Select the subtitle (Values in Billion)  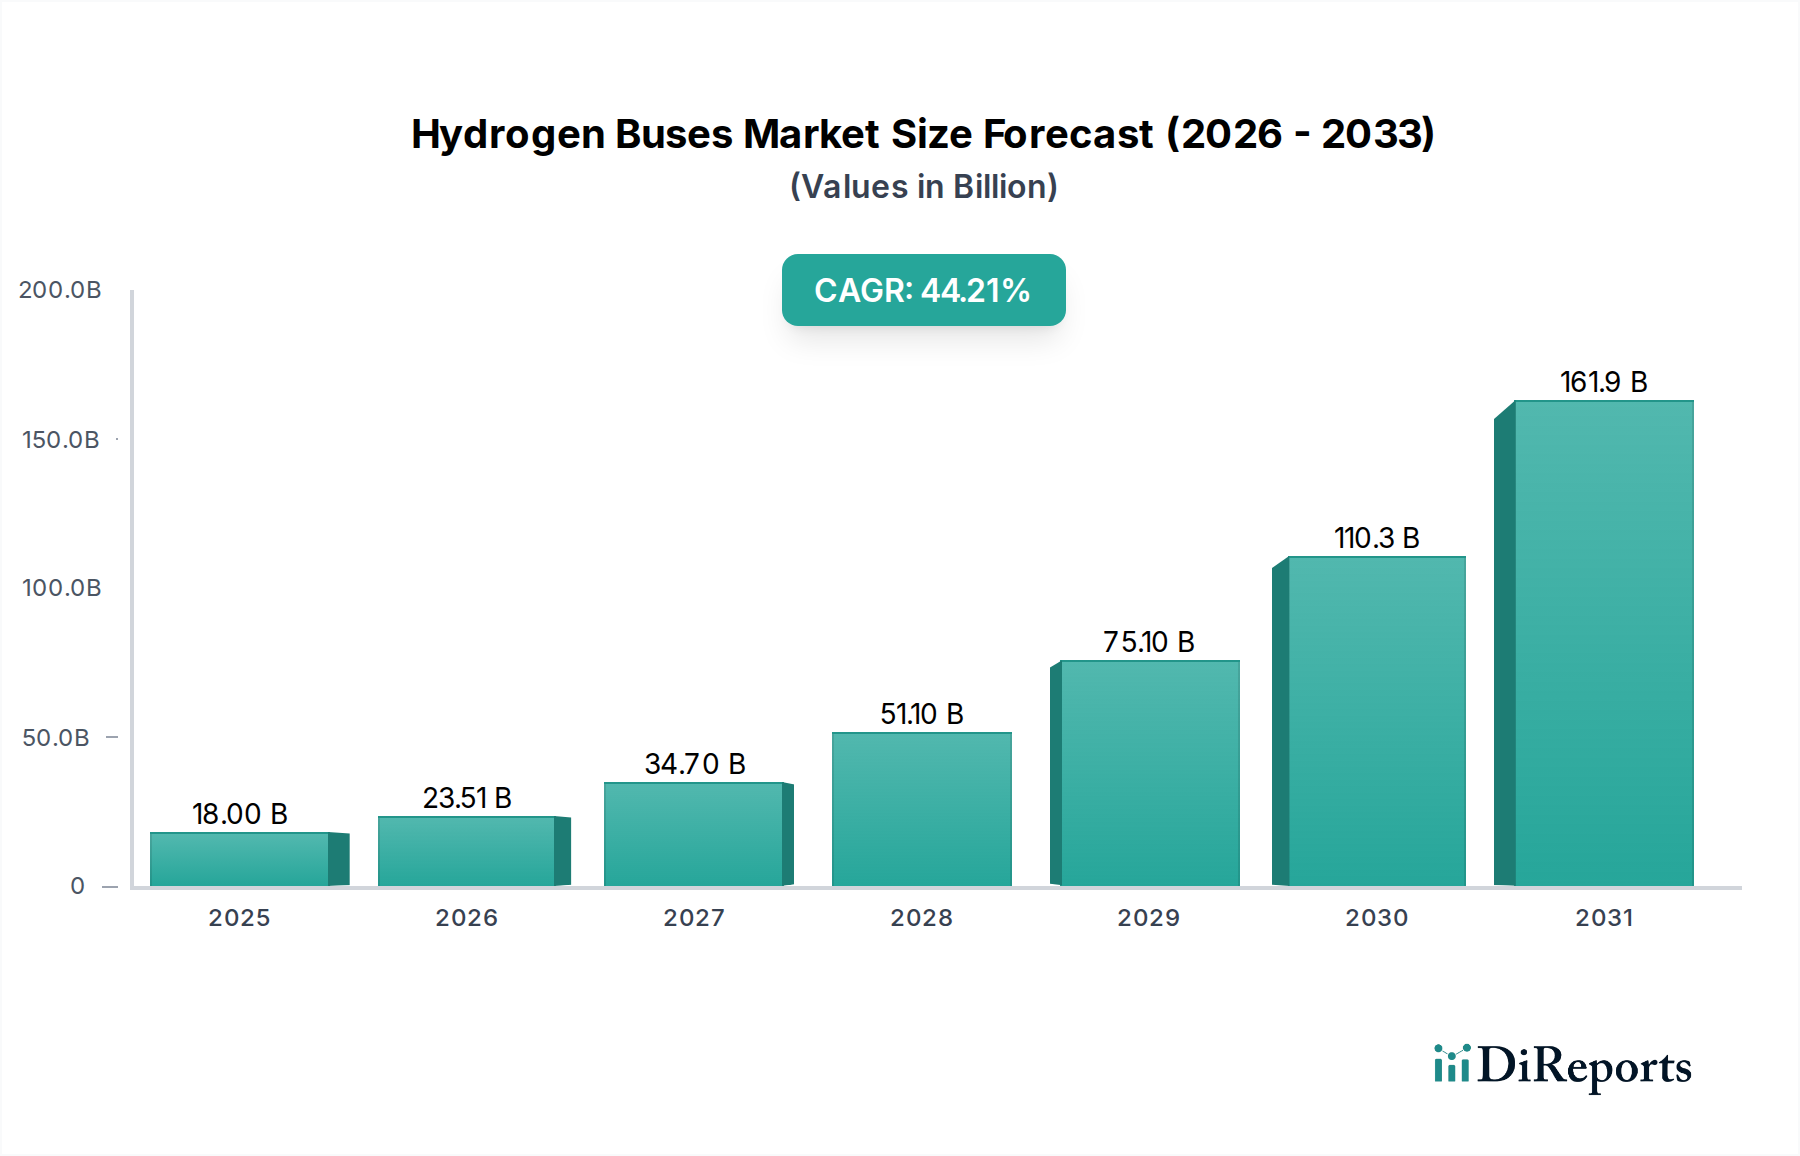point(922,185)
